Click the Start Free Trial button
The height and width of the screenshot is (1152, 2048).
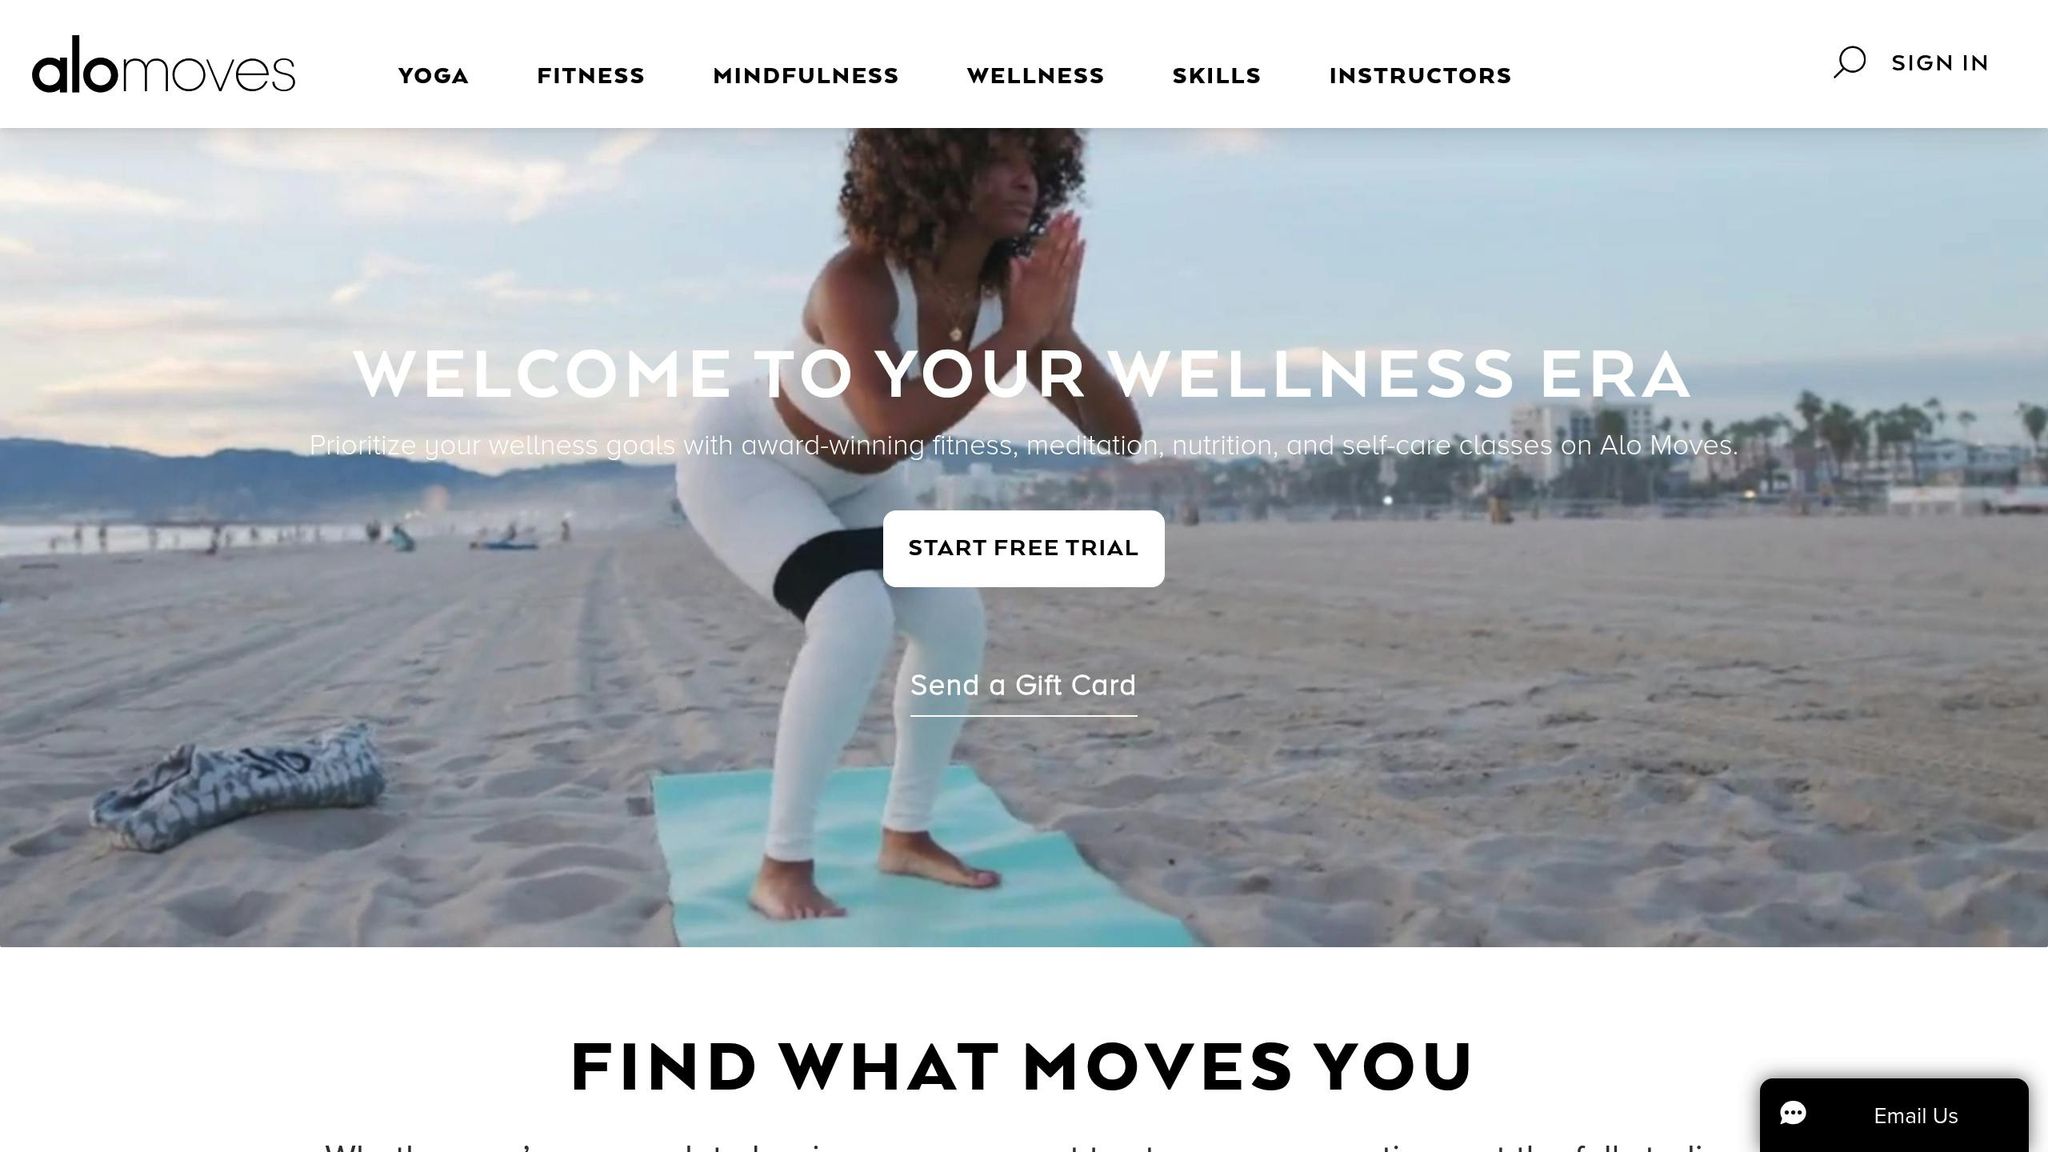pos(1023,548)
